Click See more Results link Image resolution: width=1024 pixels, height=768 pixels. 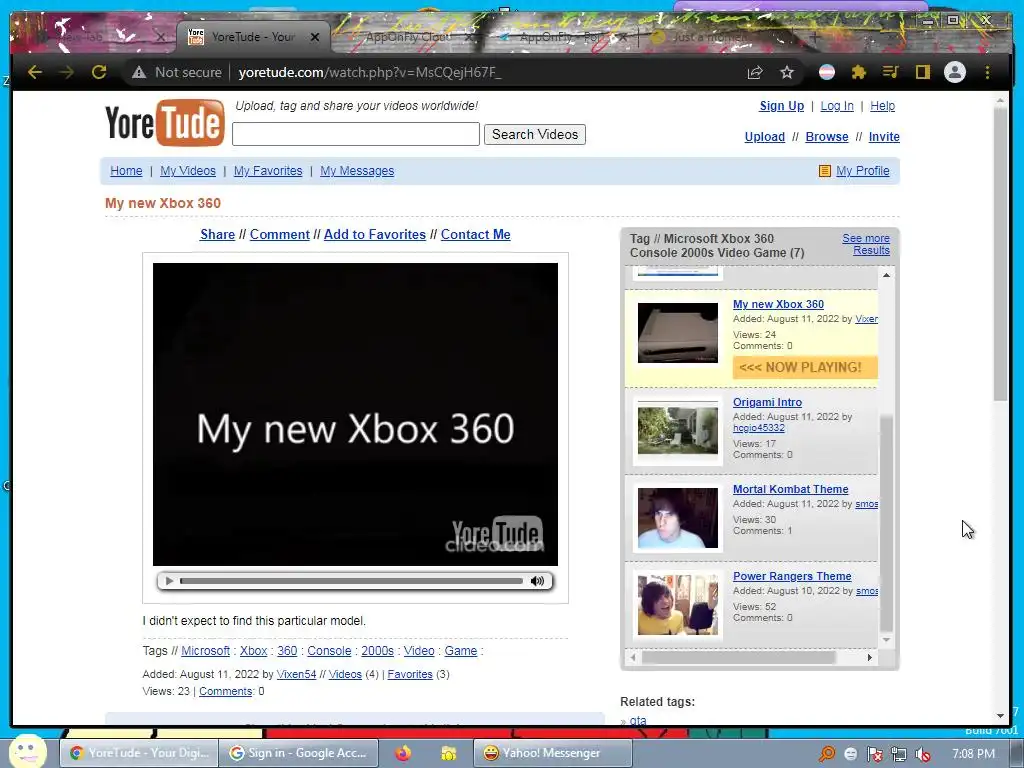[x=866, y=244]
